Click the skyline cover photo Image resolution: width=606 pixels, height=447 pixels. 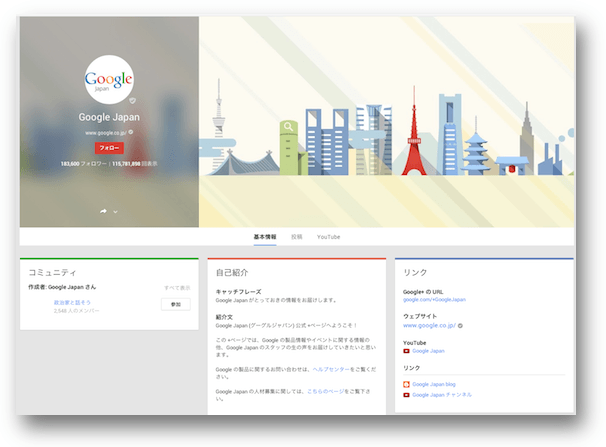click(x=386, y=122)
